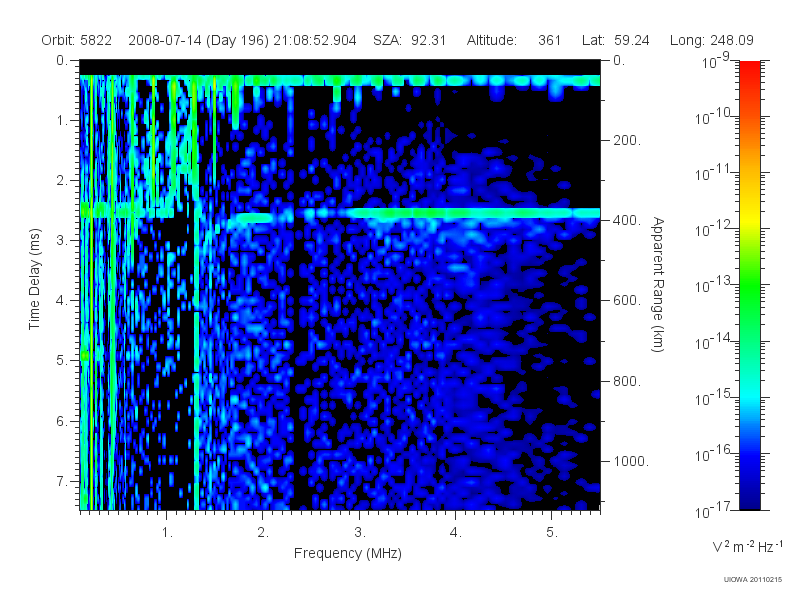800x600 pixels.
Task: Click the '1000.' apparent range tick label
Action: (631, 461)
